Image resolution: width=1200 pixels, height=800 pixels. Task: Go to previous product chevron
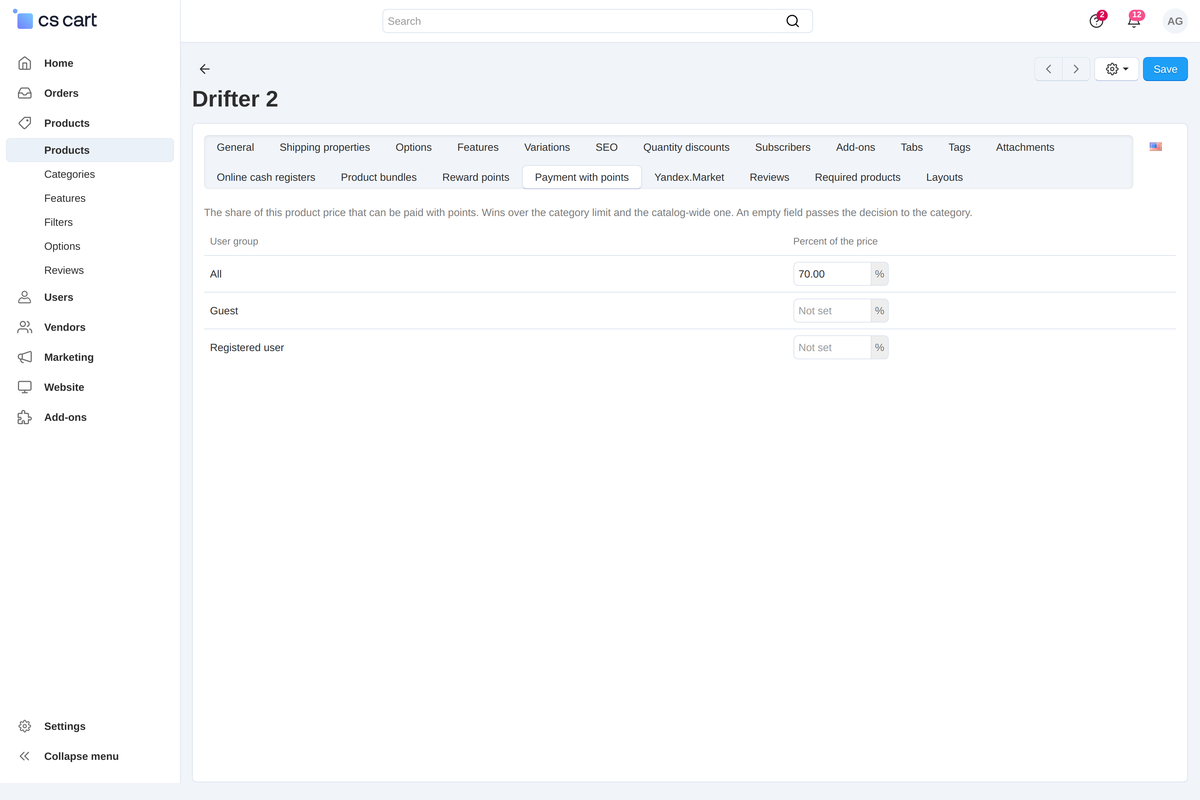[x=1048, y=69]
